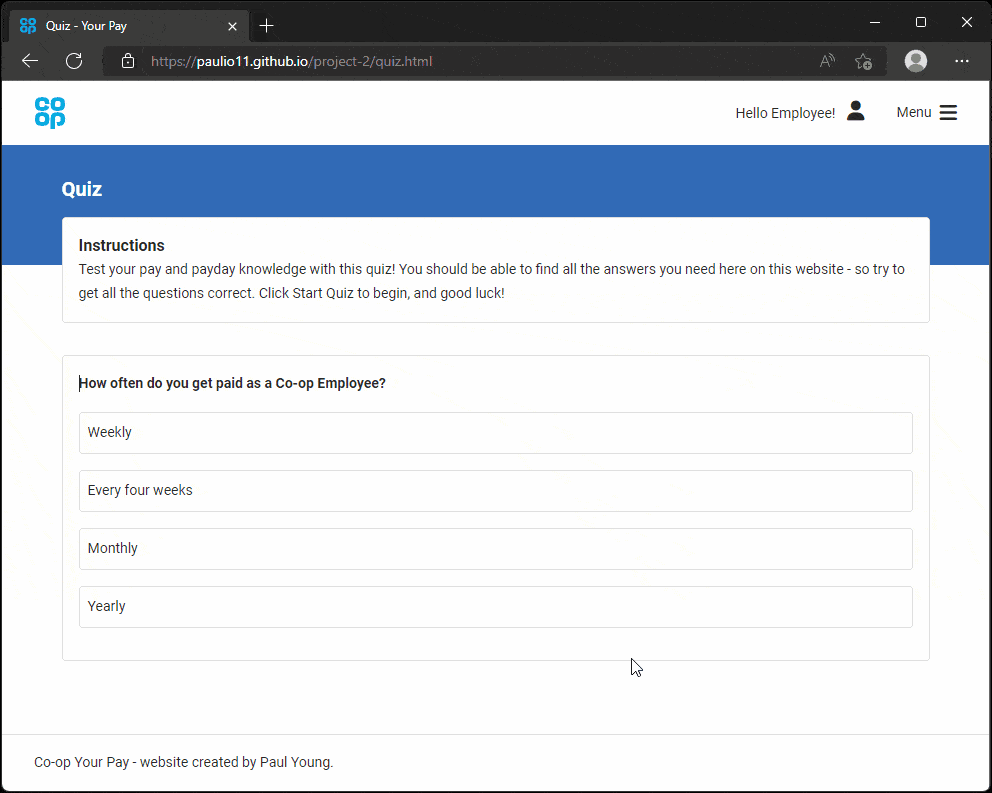992x793 pixels.
Task: Click the browser back arrow
Action: (x=30, y=61)
